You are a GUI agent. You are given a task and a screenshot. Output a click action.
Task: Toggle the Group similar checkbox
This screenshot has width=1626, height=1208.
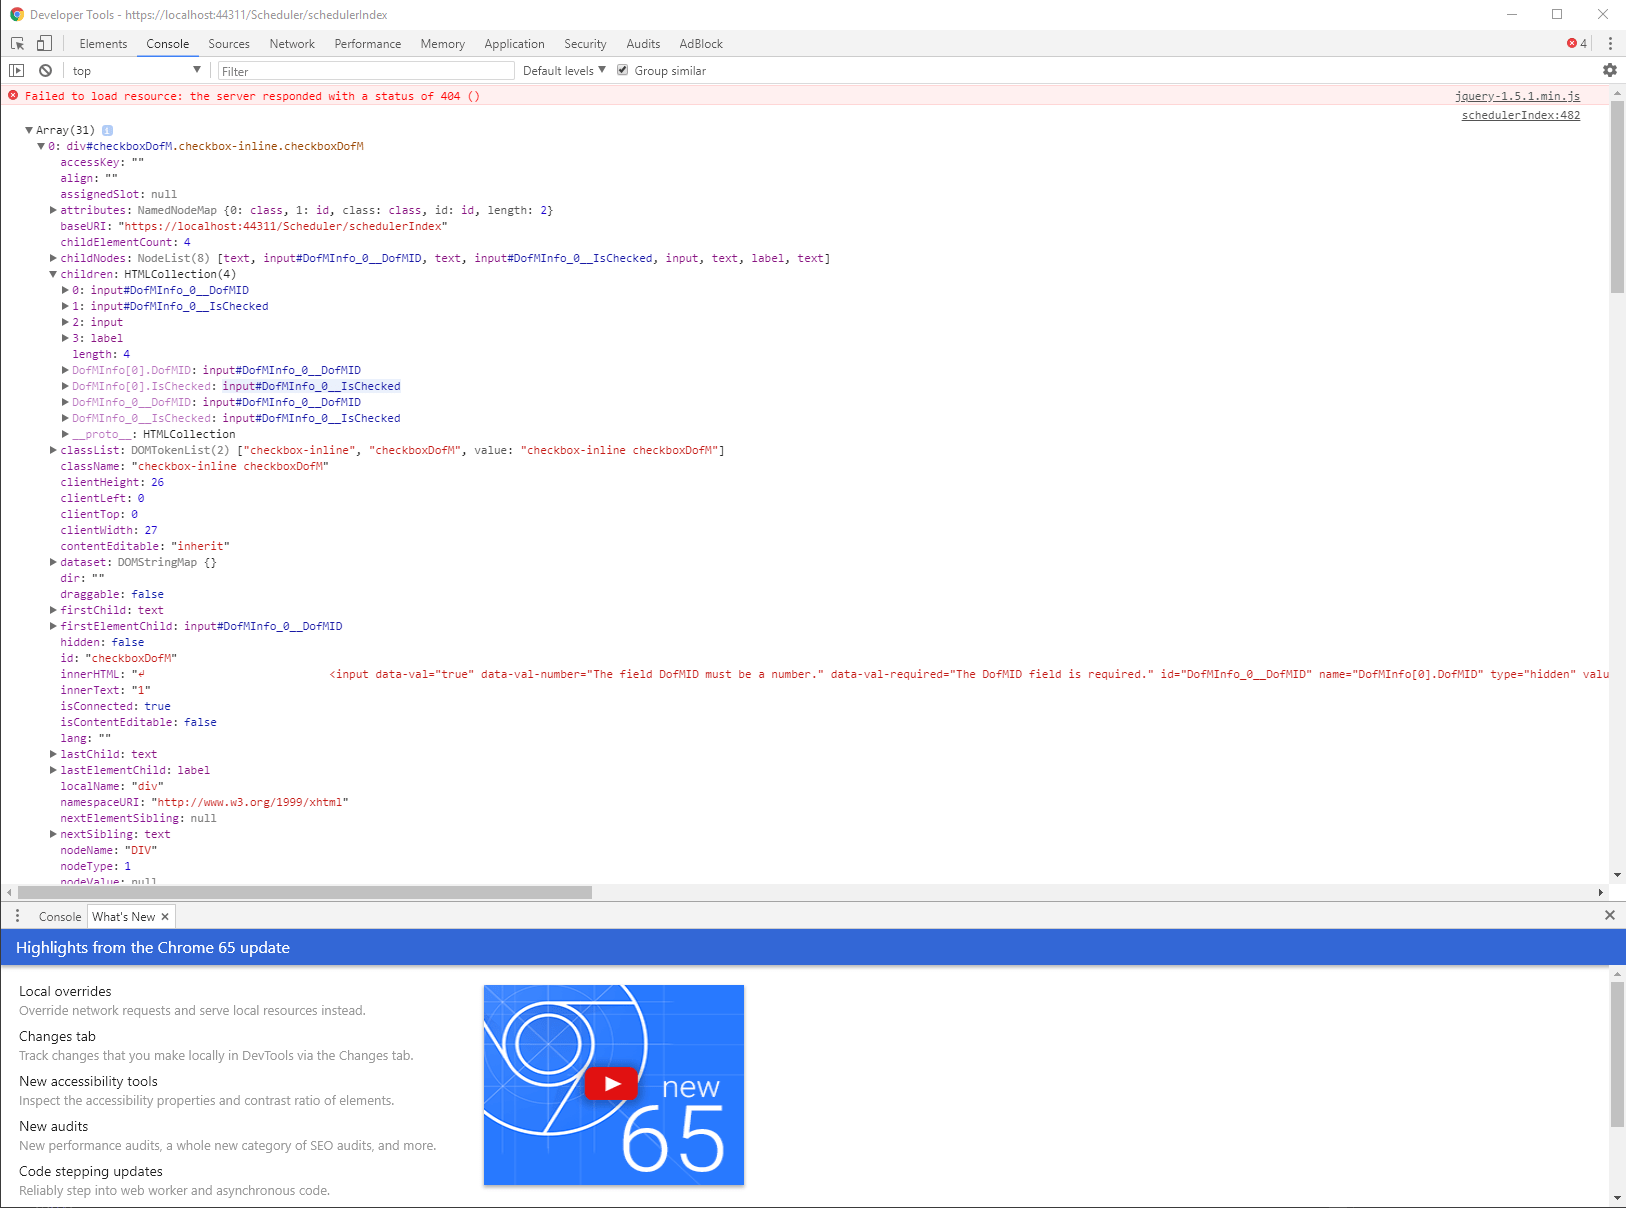pos(622,70)
